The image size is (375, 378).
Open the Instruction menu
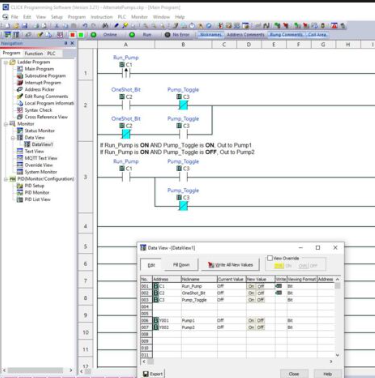(x=101, y=17)
